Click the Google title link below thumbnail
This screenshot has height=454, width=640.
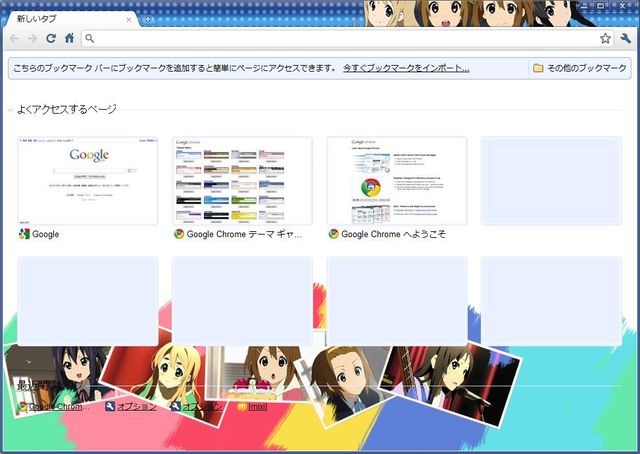45,234
